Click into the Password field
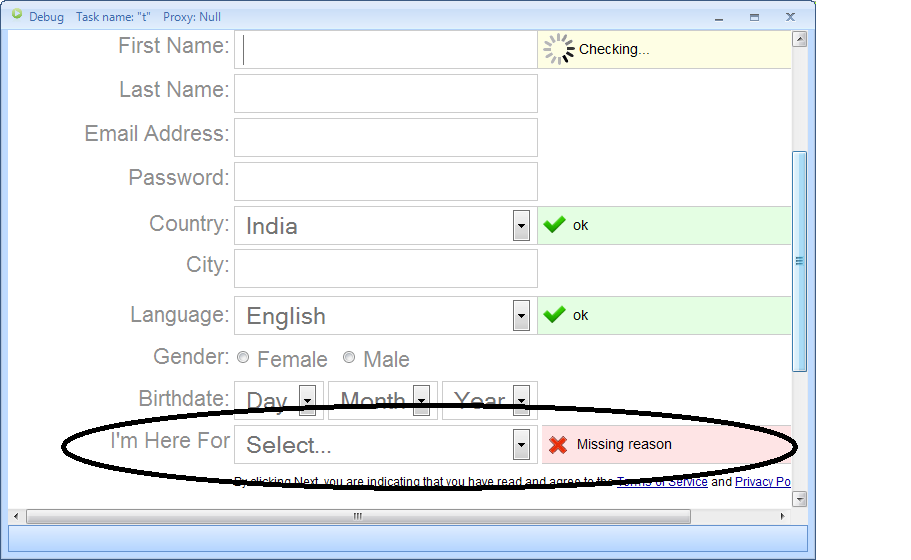The image size is (911, 560). click(x=386, y=181)
